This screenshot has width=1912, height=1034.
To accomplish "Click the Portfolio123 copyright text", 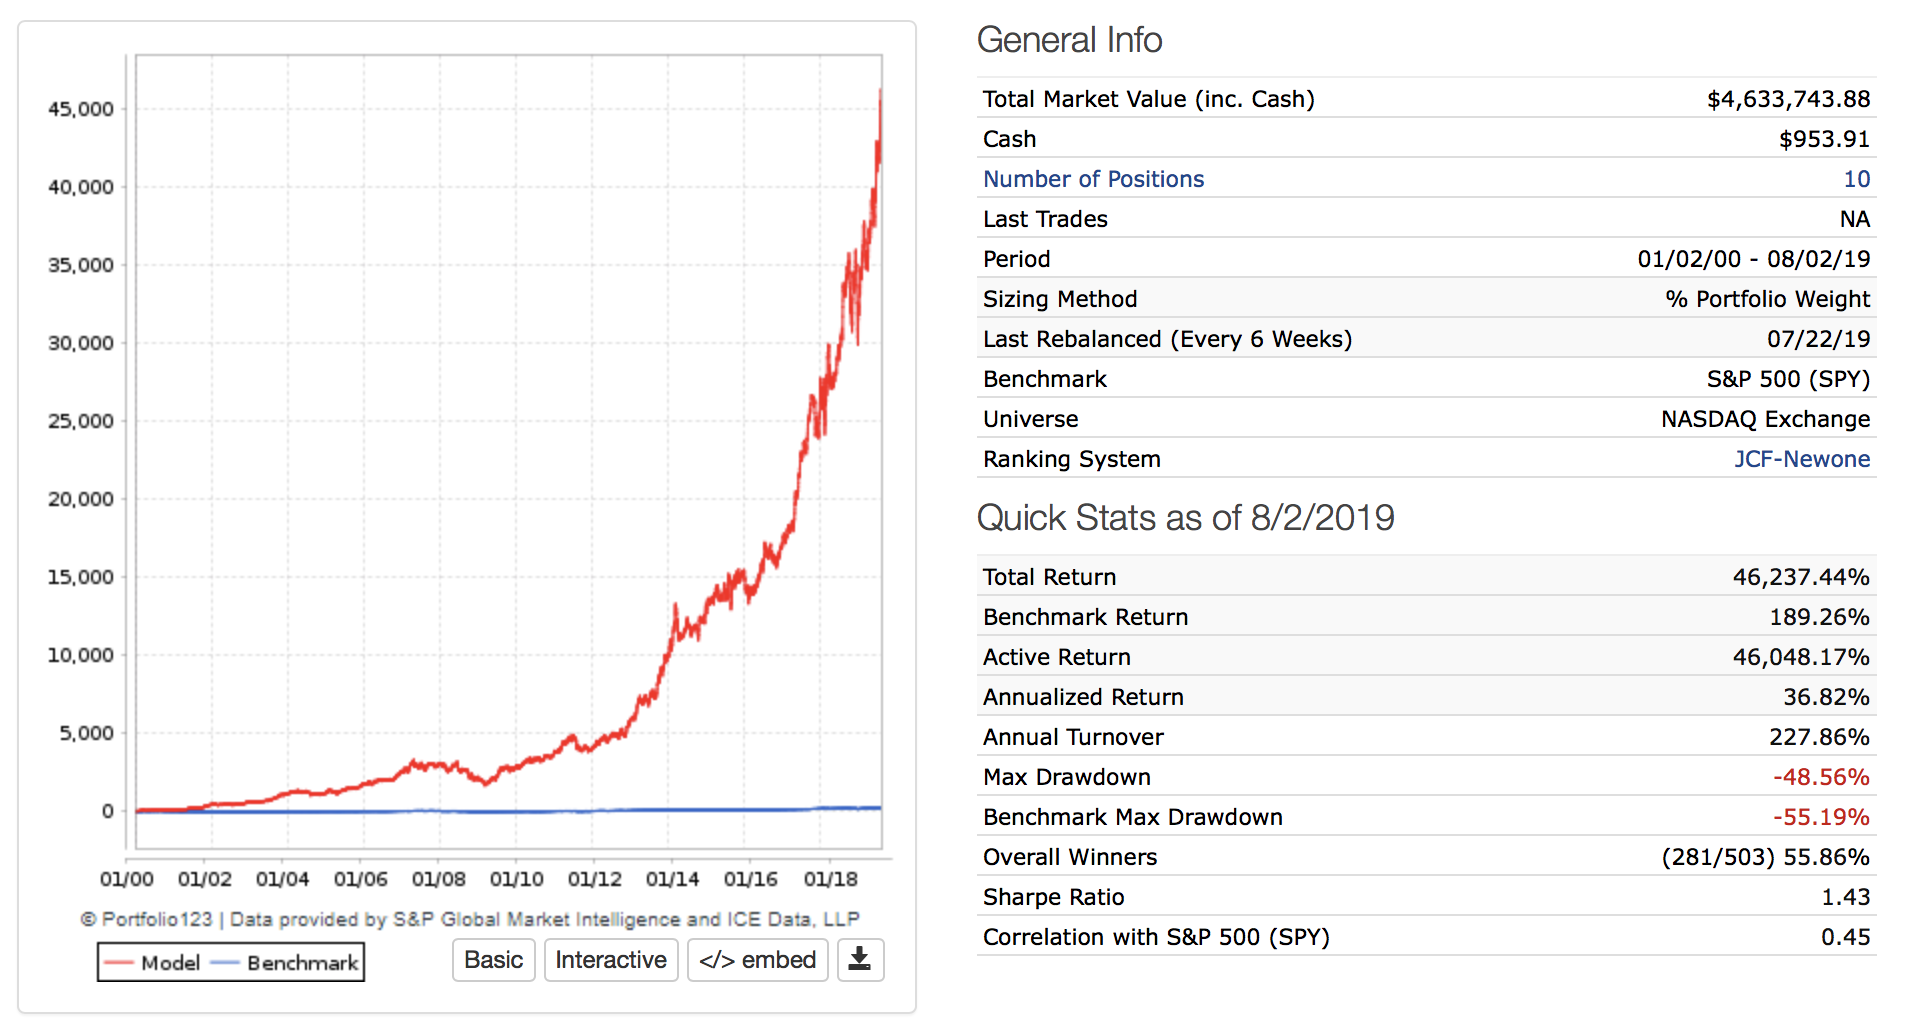I will (469, 919).
